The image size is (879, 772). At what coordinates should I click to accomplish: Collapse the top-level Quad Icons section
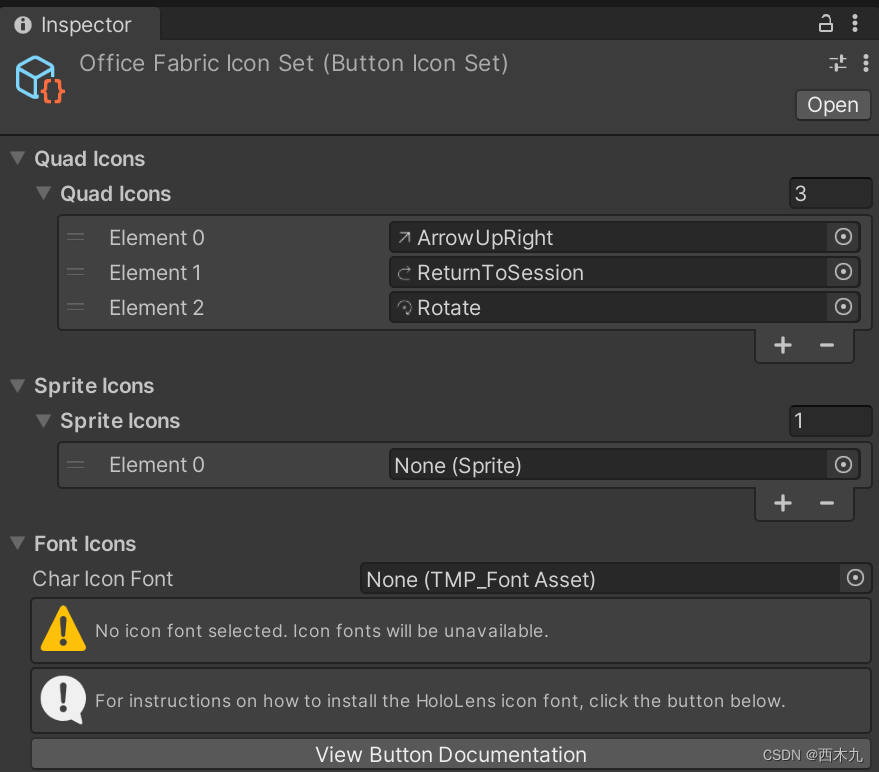pos(18,158)
